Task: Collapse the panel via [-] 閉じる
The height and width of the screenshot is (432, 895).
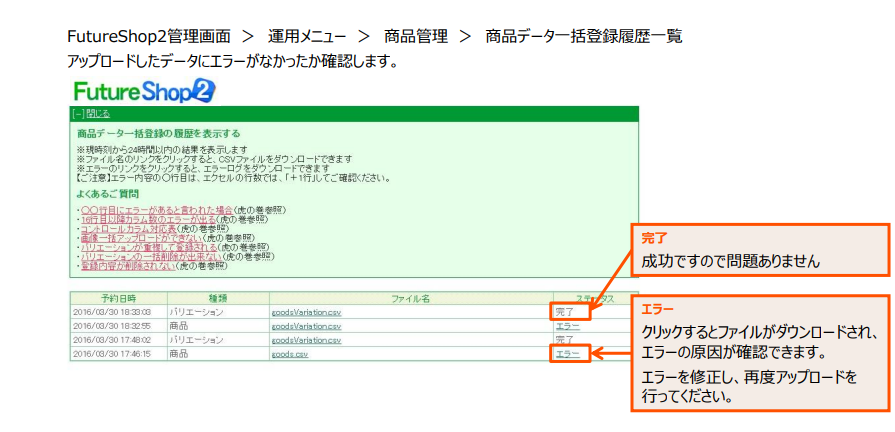Action: point(91,114)
